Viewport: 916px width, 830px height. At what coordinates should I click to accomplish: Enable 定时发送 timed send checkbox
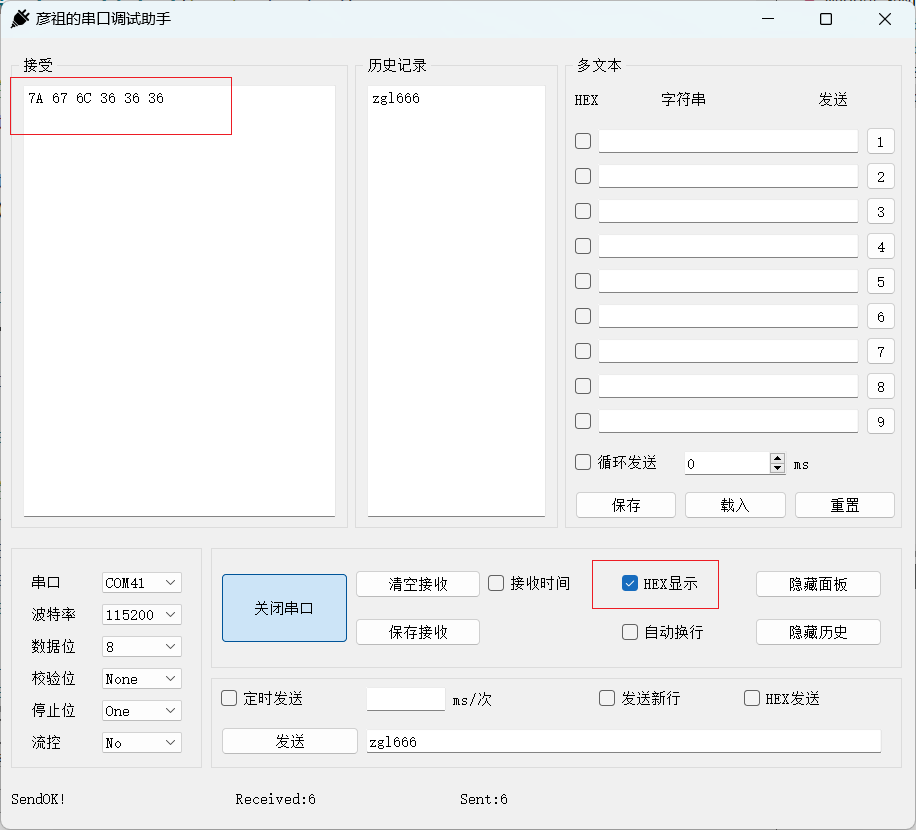click(229, 699)
